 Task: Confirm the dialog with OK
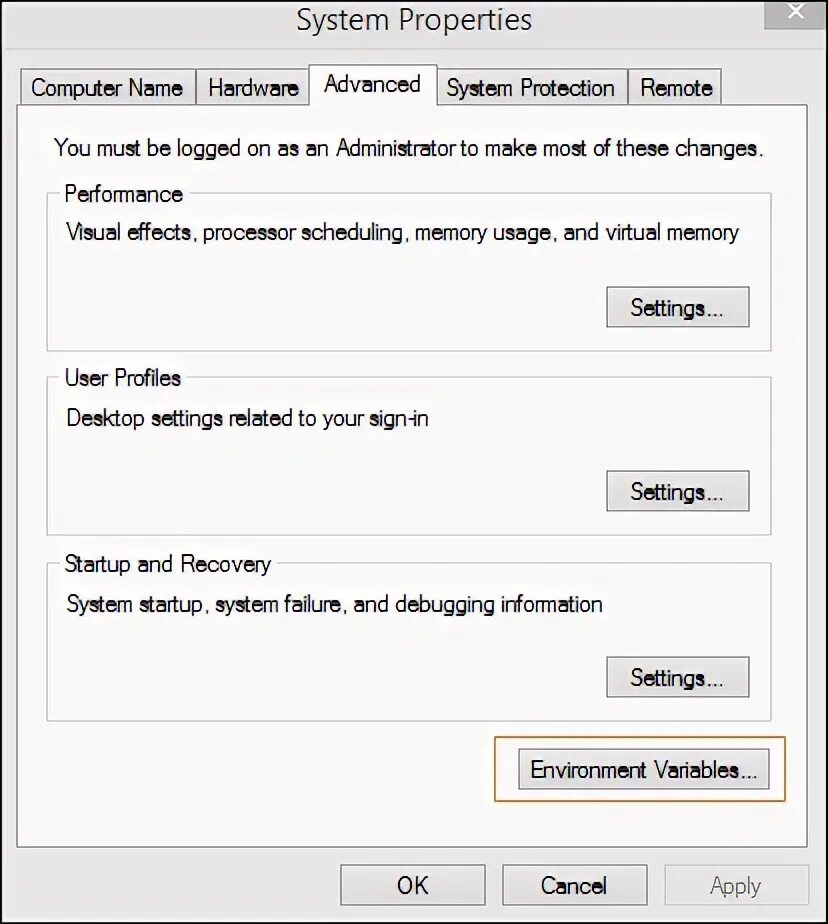(413, 885)
